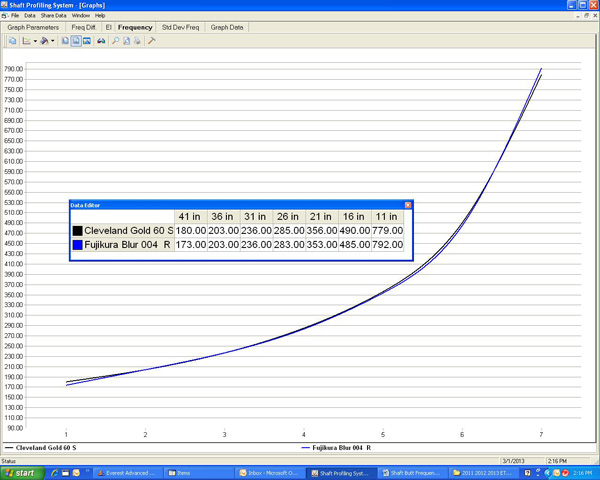
Task: Click the 31 in column header
Action: pyautogui.click(x=256, y=217)
